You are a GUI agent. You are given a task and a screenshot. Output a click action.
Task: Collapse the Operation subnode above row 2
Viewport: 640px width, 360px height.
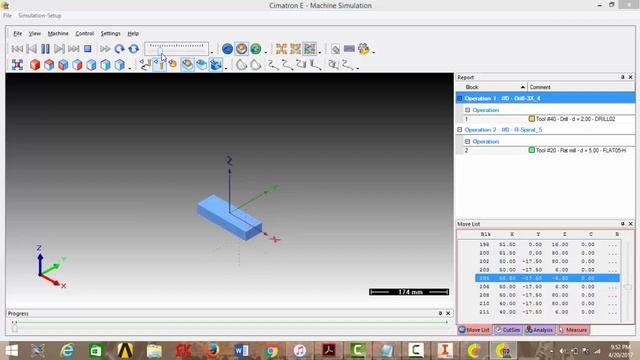(468, 142)
